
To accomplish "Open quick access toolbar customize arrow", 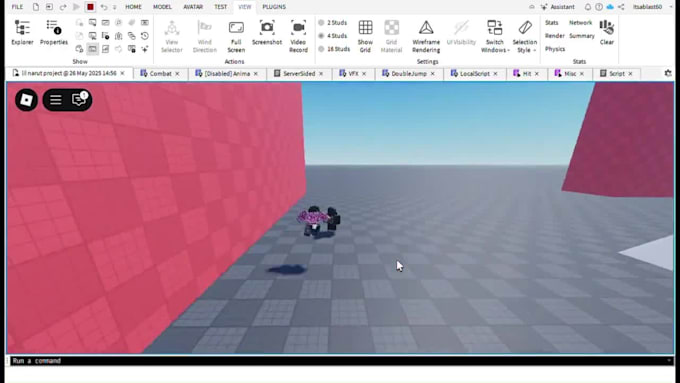I will click(114, 7).
